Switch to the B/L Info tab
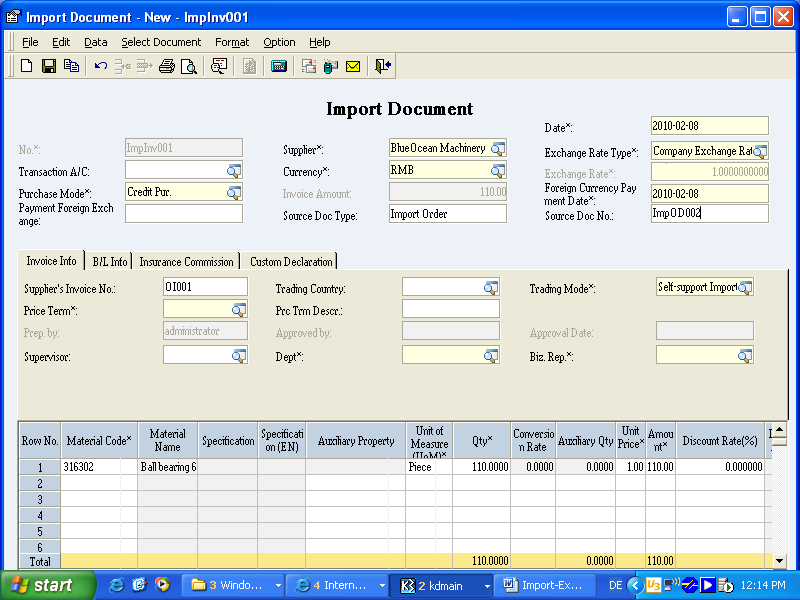Image resolution: width=800 pixels, height=600 pixels. pos(109,261)
